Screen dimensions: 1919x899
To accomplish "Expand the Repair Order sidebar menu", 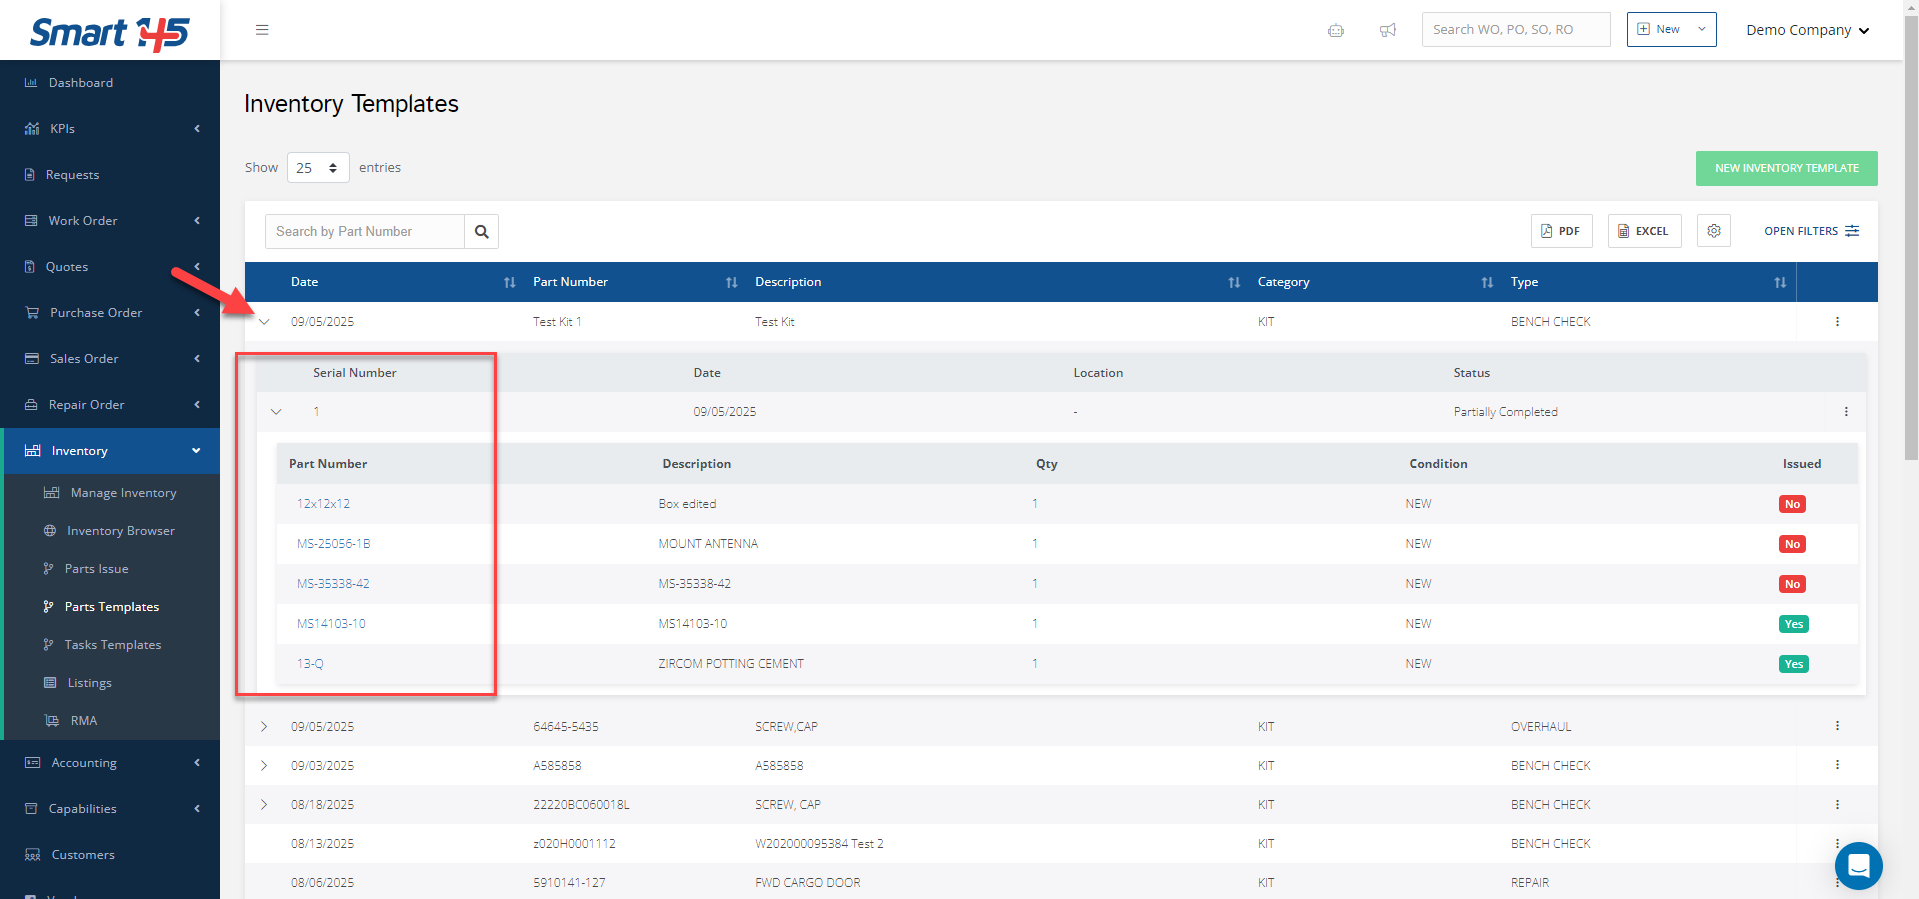I will click(110, 405).
